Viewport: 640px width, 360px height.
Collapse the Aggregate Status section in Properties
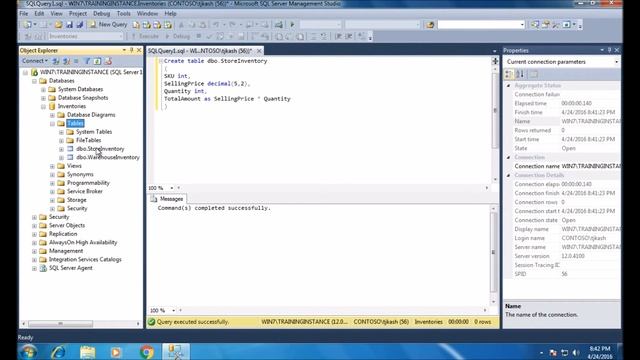[509, 86]
